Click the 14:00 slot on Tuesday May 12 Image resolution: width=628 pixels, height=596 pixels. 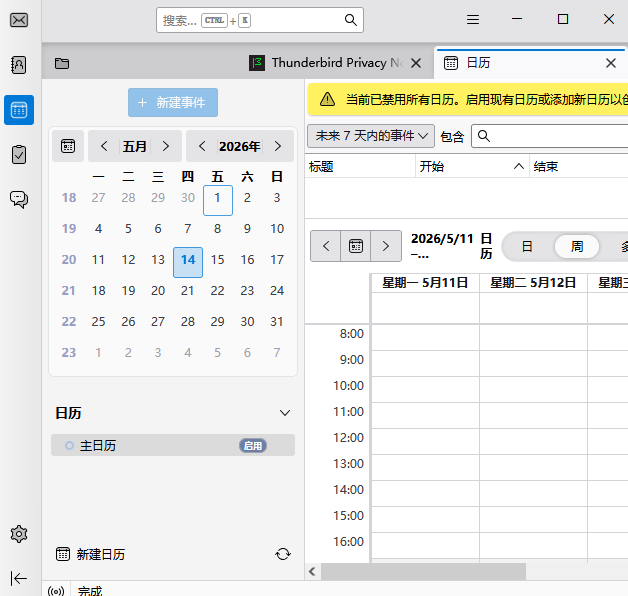533,493
